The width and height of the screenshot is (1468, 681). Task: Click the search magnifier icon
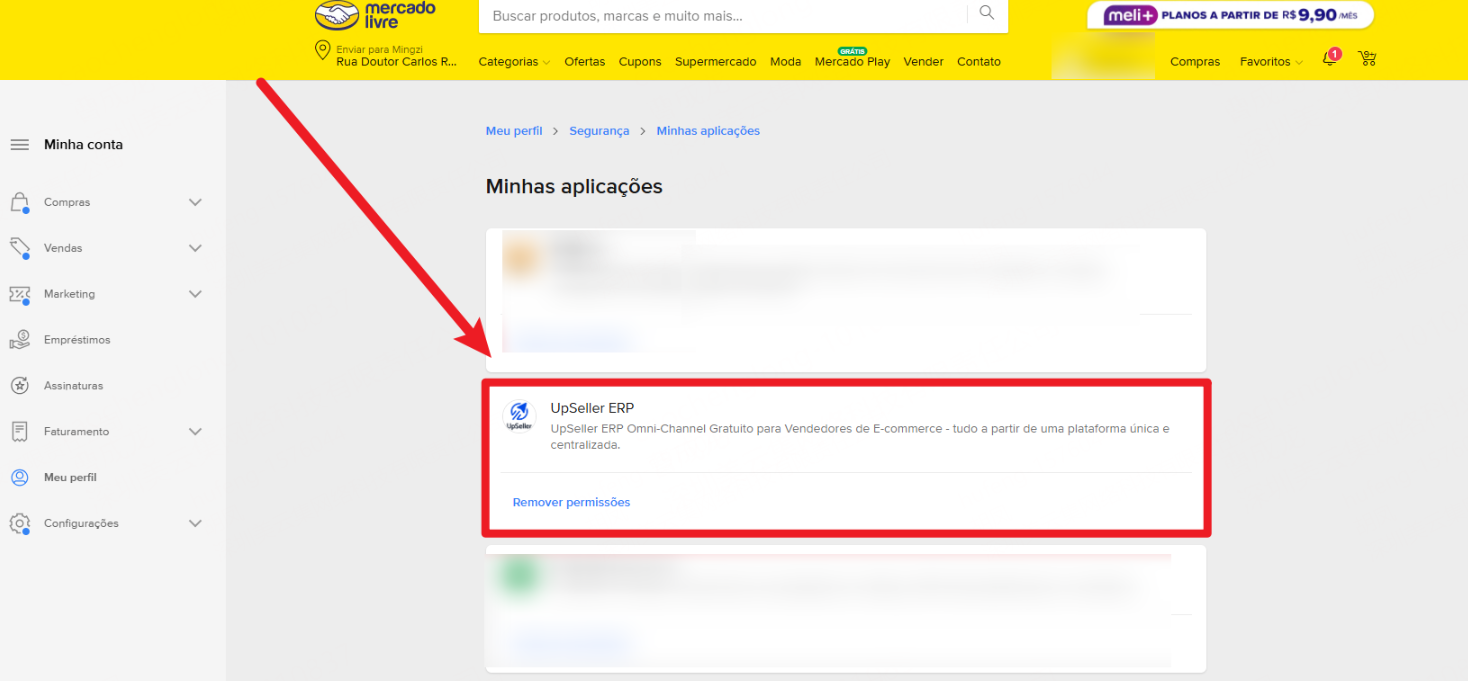(x=987, y=13)
